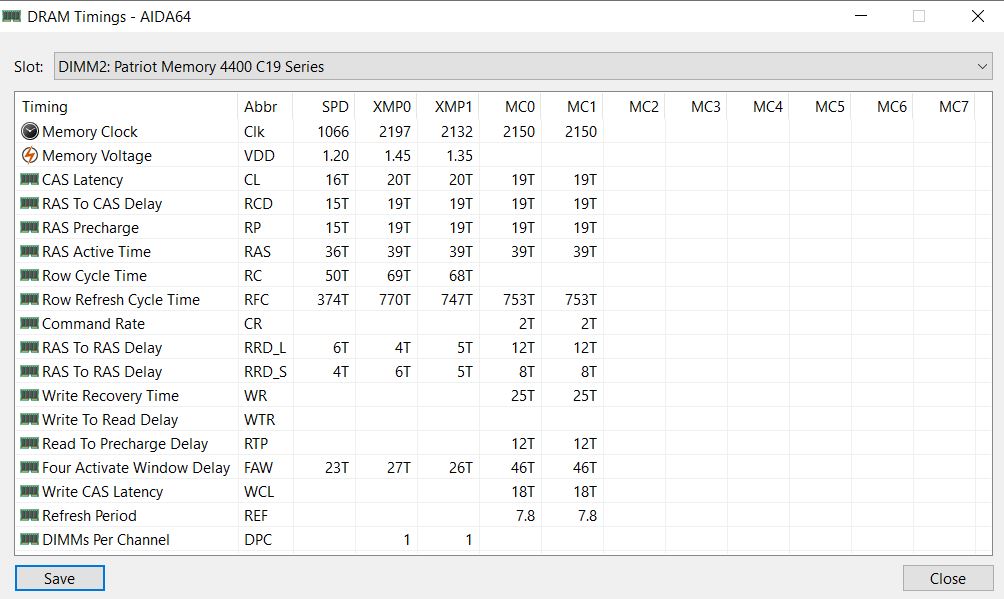Click the Four Activate Window Delay chip icon

coord(29,468)
